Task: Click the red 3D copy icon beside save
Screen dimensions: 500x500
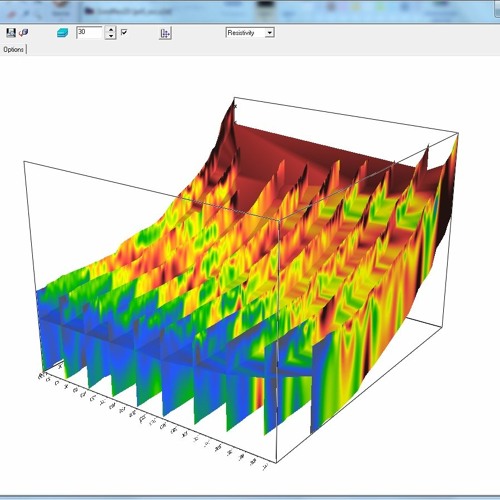Action: (x=24, y=32)
